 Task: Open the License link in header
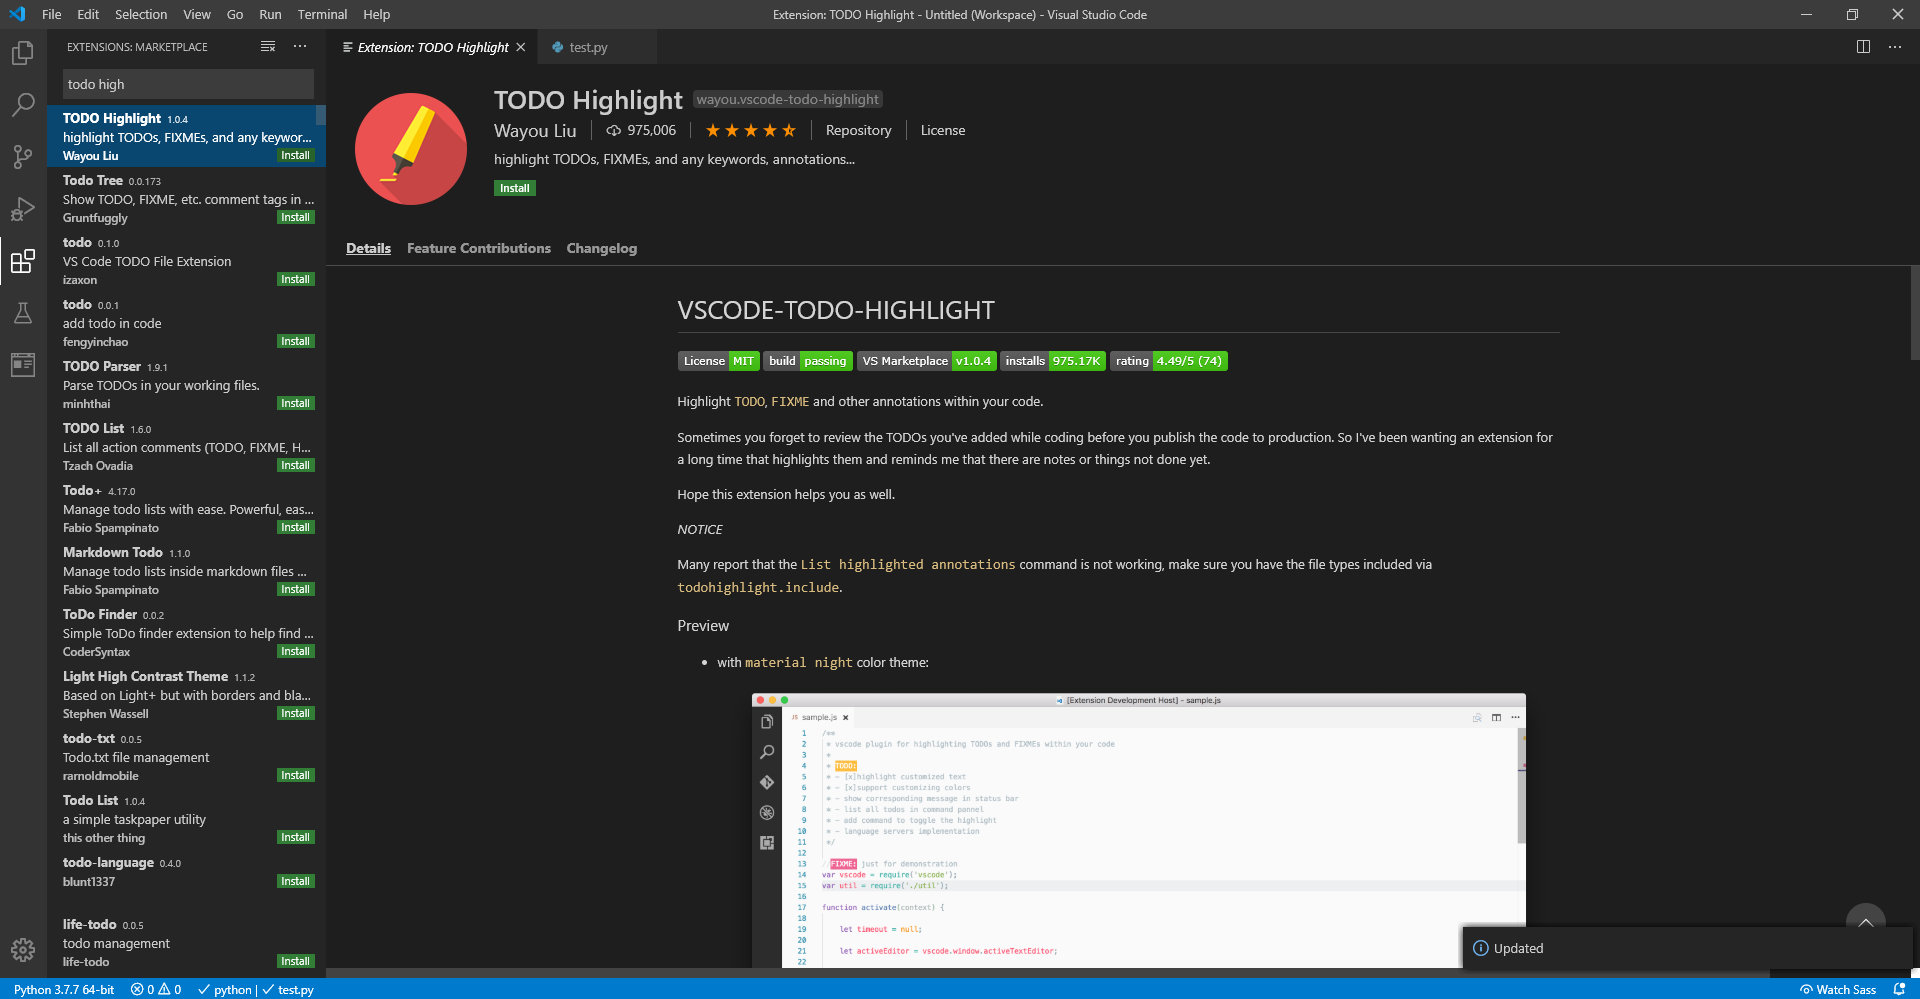pyautogui.click(x=943, y=130)
